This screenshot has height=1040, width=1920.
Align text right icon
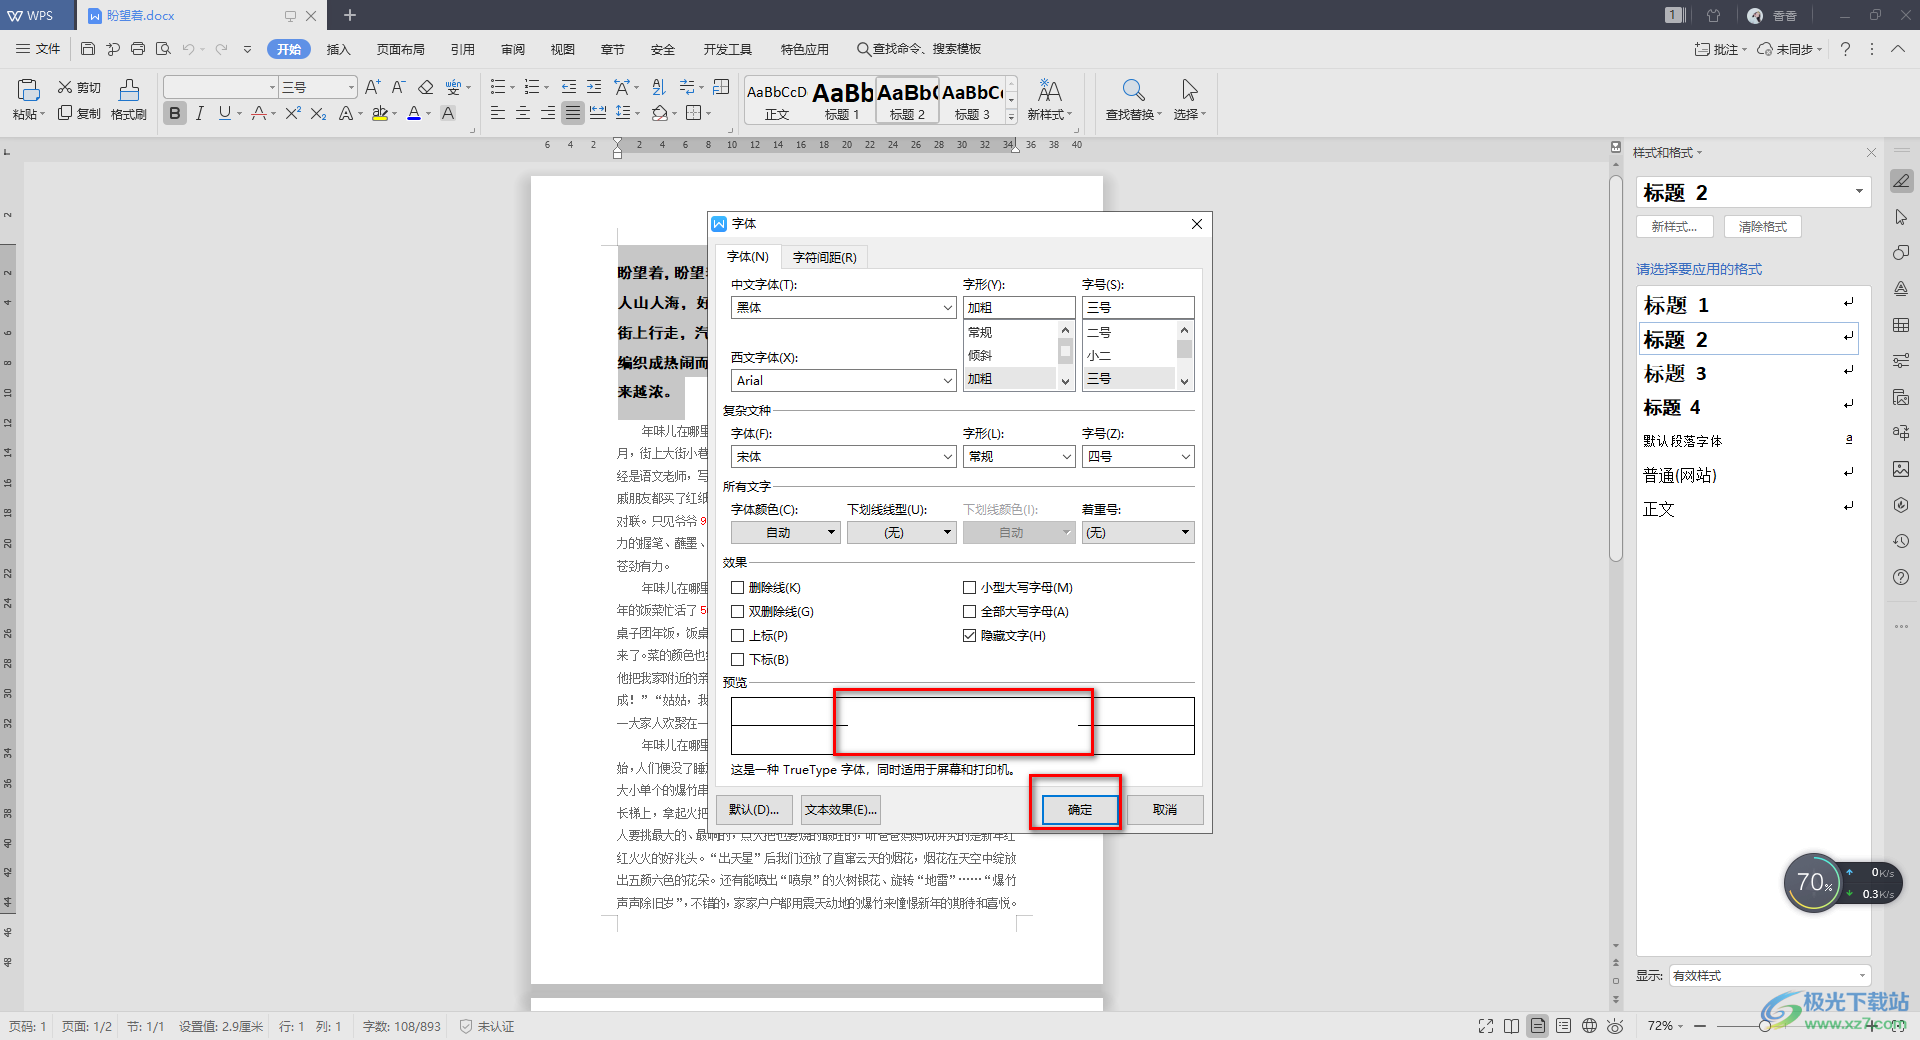pyautogui.click(x=548, y=114)
